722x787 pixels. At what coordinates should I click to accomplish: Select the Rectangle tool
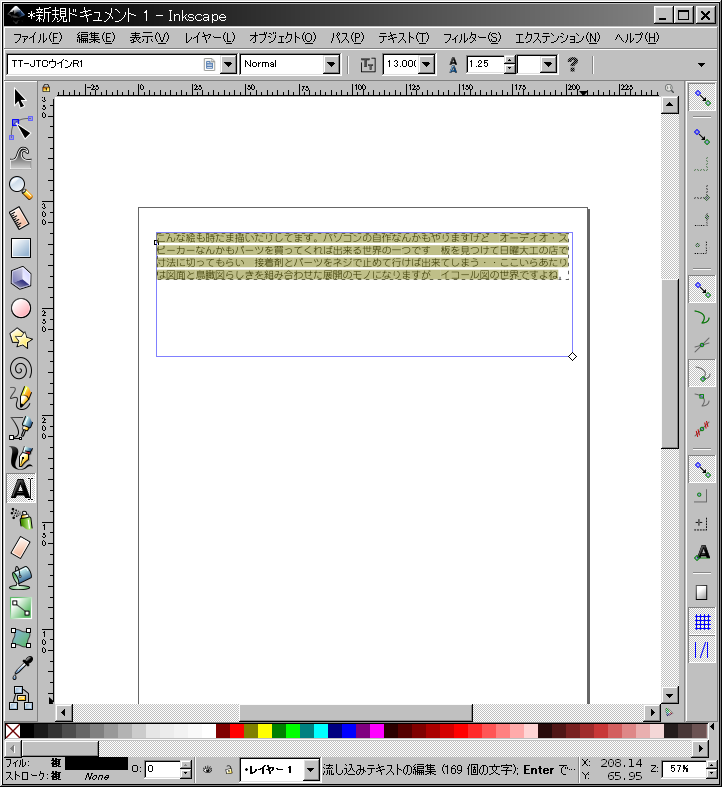coord(20,248)
